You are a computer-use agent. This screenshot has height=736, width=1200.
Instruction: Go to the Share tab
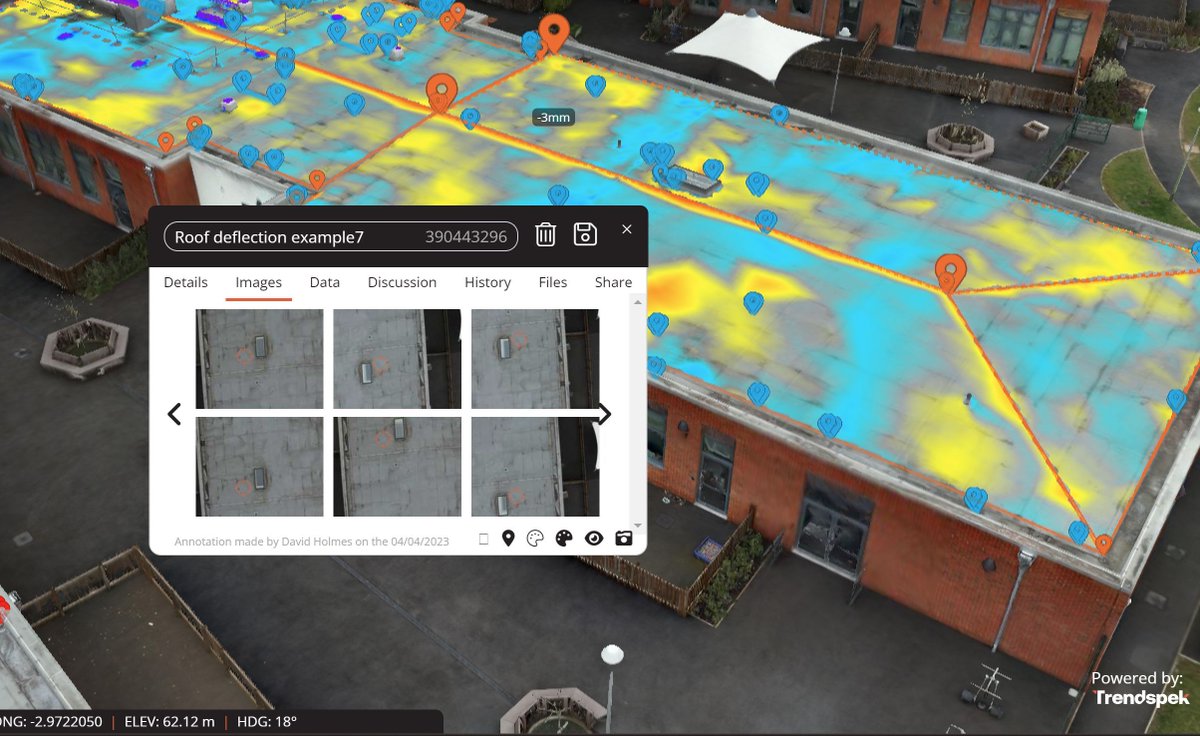[613, 282]
